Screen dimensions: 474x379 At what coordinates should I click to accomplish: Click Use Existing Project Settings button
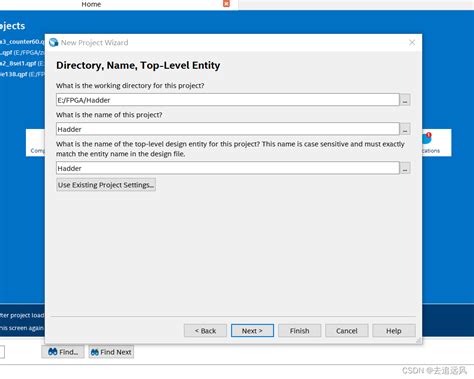(106, 185)
